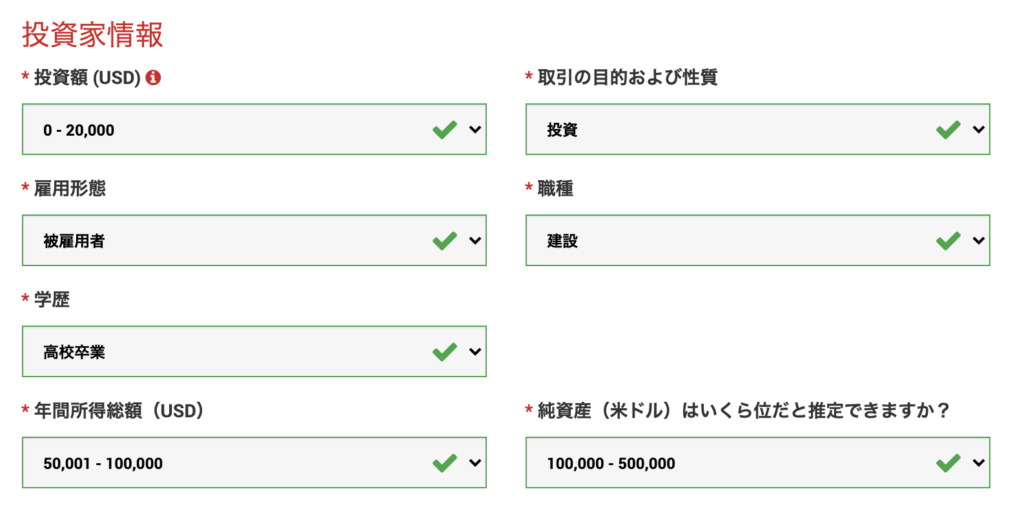Image resolution: width=1024 pixels, height=509 pixels.
Task: Select the 被雇用者 value text in 雇用形態
Action: click(73, 241)
